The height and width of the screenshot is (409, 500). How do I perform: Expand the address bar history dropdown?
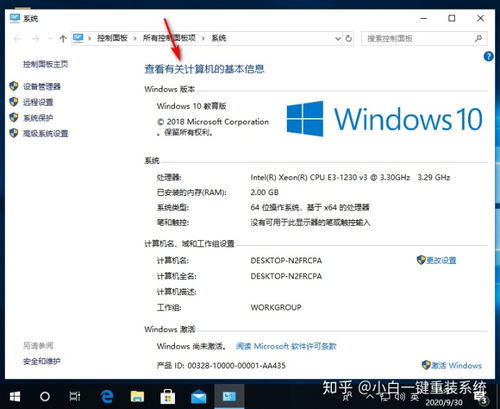click(338, 39)
